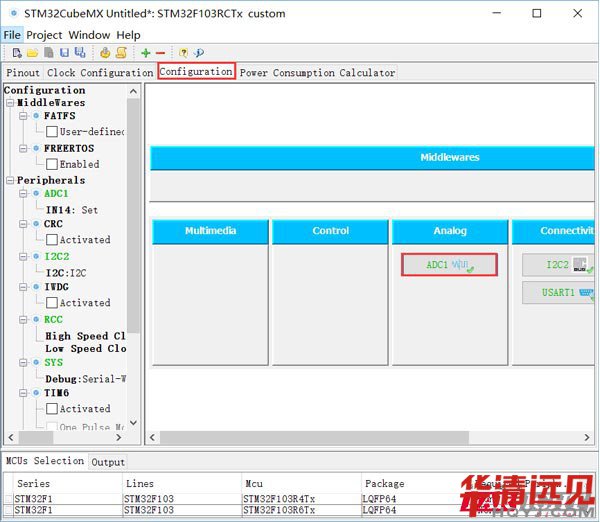
Task: Tick the FATFS User-defined checkbox
Action: (52, 132)
